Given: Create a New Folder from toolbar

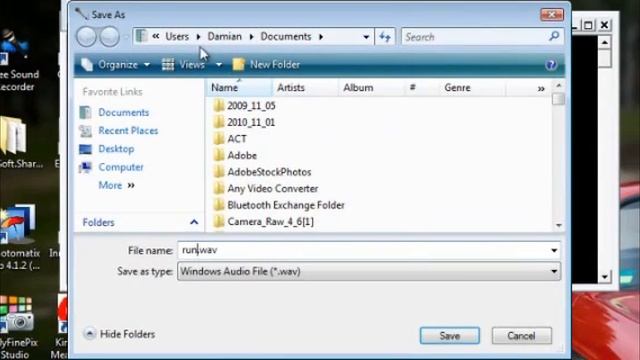Looking at the screenshot, I should coord(266,64).
